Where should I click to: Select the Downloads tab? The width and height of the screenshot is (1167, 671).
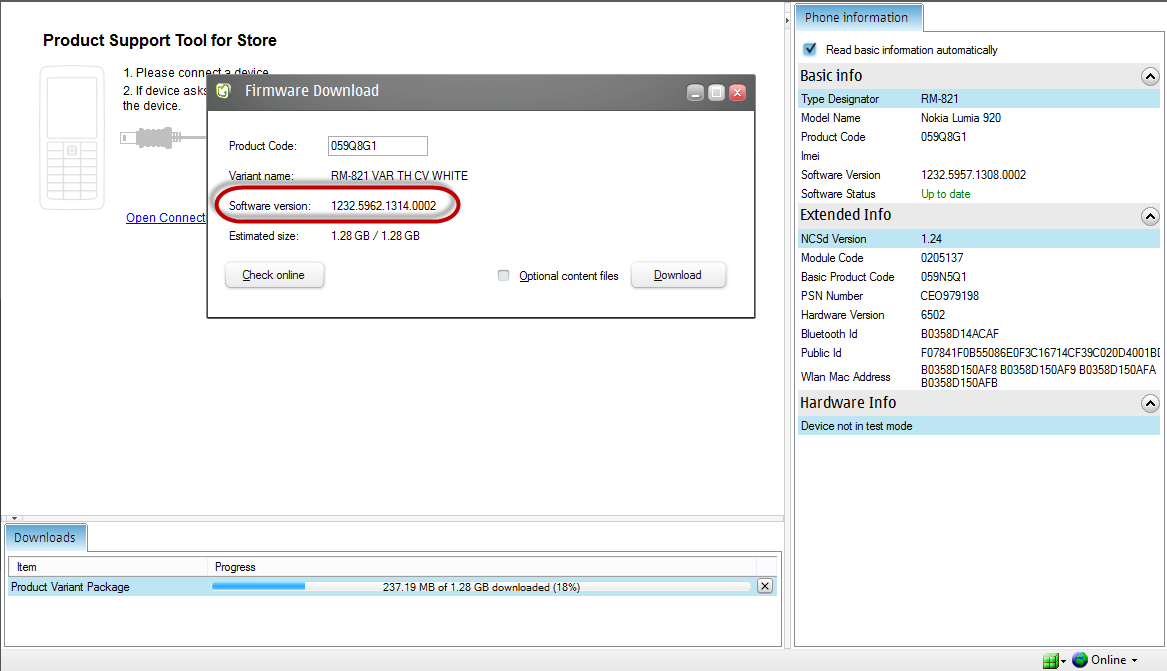pyautogui.click(x=45, y=538)
